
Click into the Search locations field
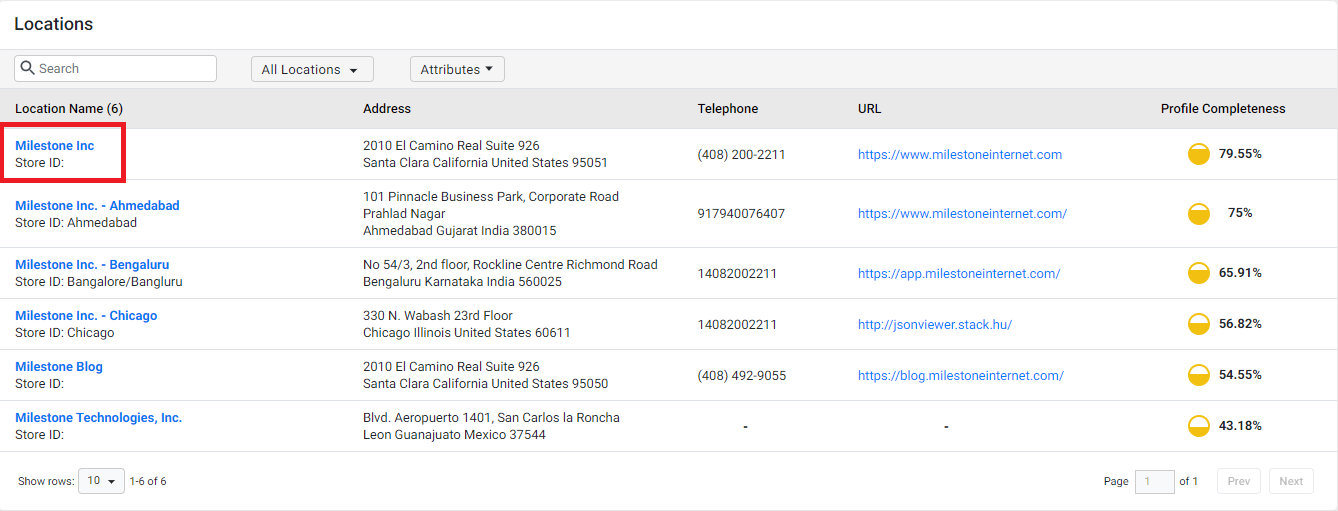click(x=115, y=68)
